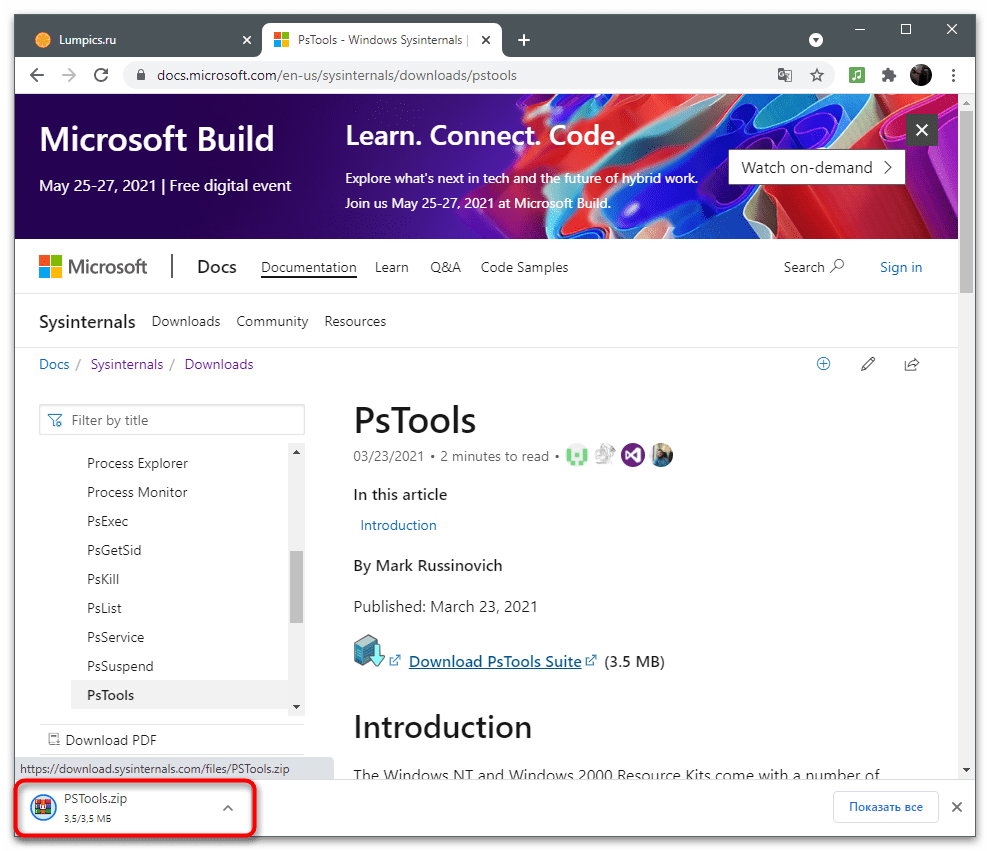Dismiss the Microsoft Build banner

[x=922, y=130]
